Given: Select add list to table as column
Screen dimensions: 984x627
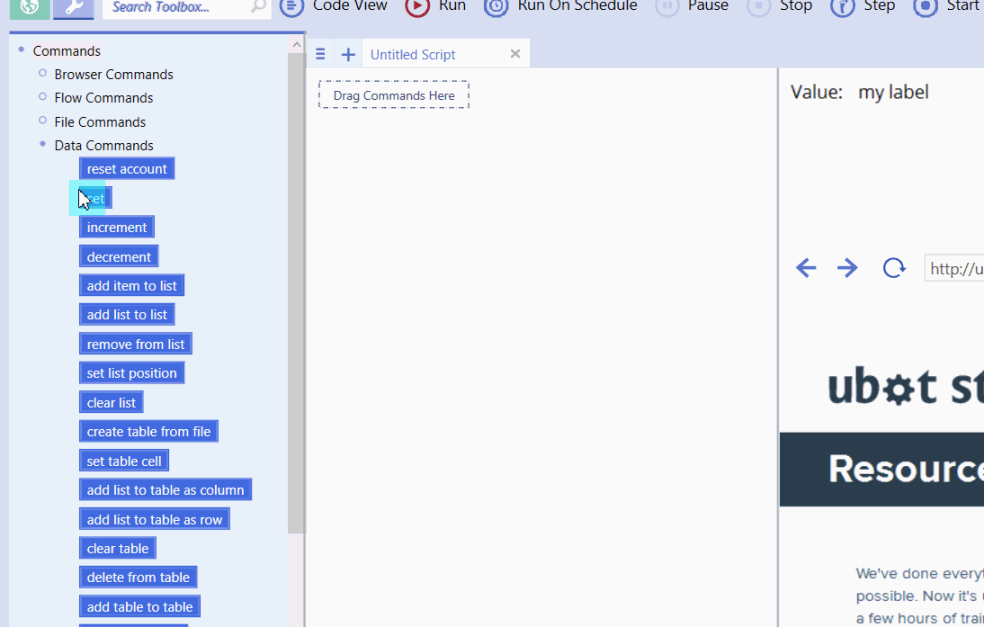Looking at the screenshot, I should tap(165, 490).
